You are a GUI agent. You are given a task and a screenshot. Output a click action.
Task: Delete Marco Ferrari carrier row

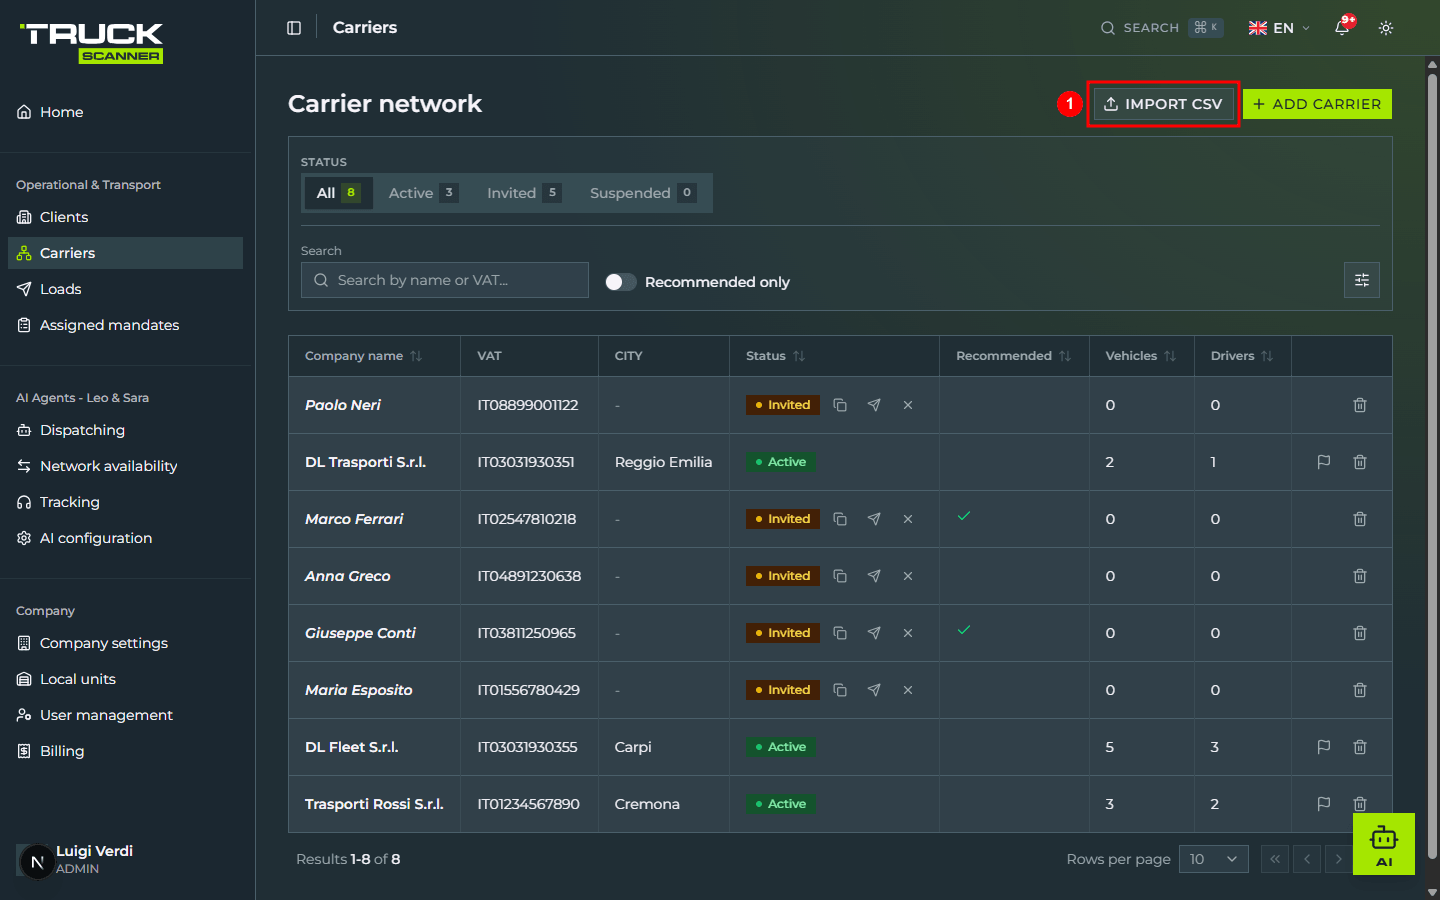tap(1360, 519)
